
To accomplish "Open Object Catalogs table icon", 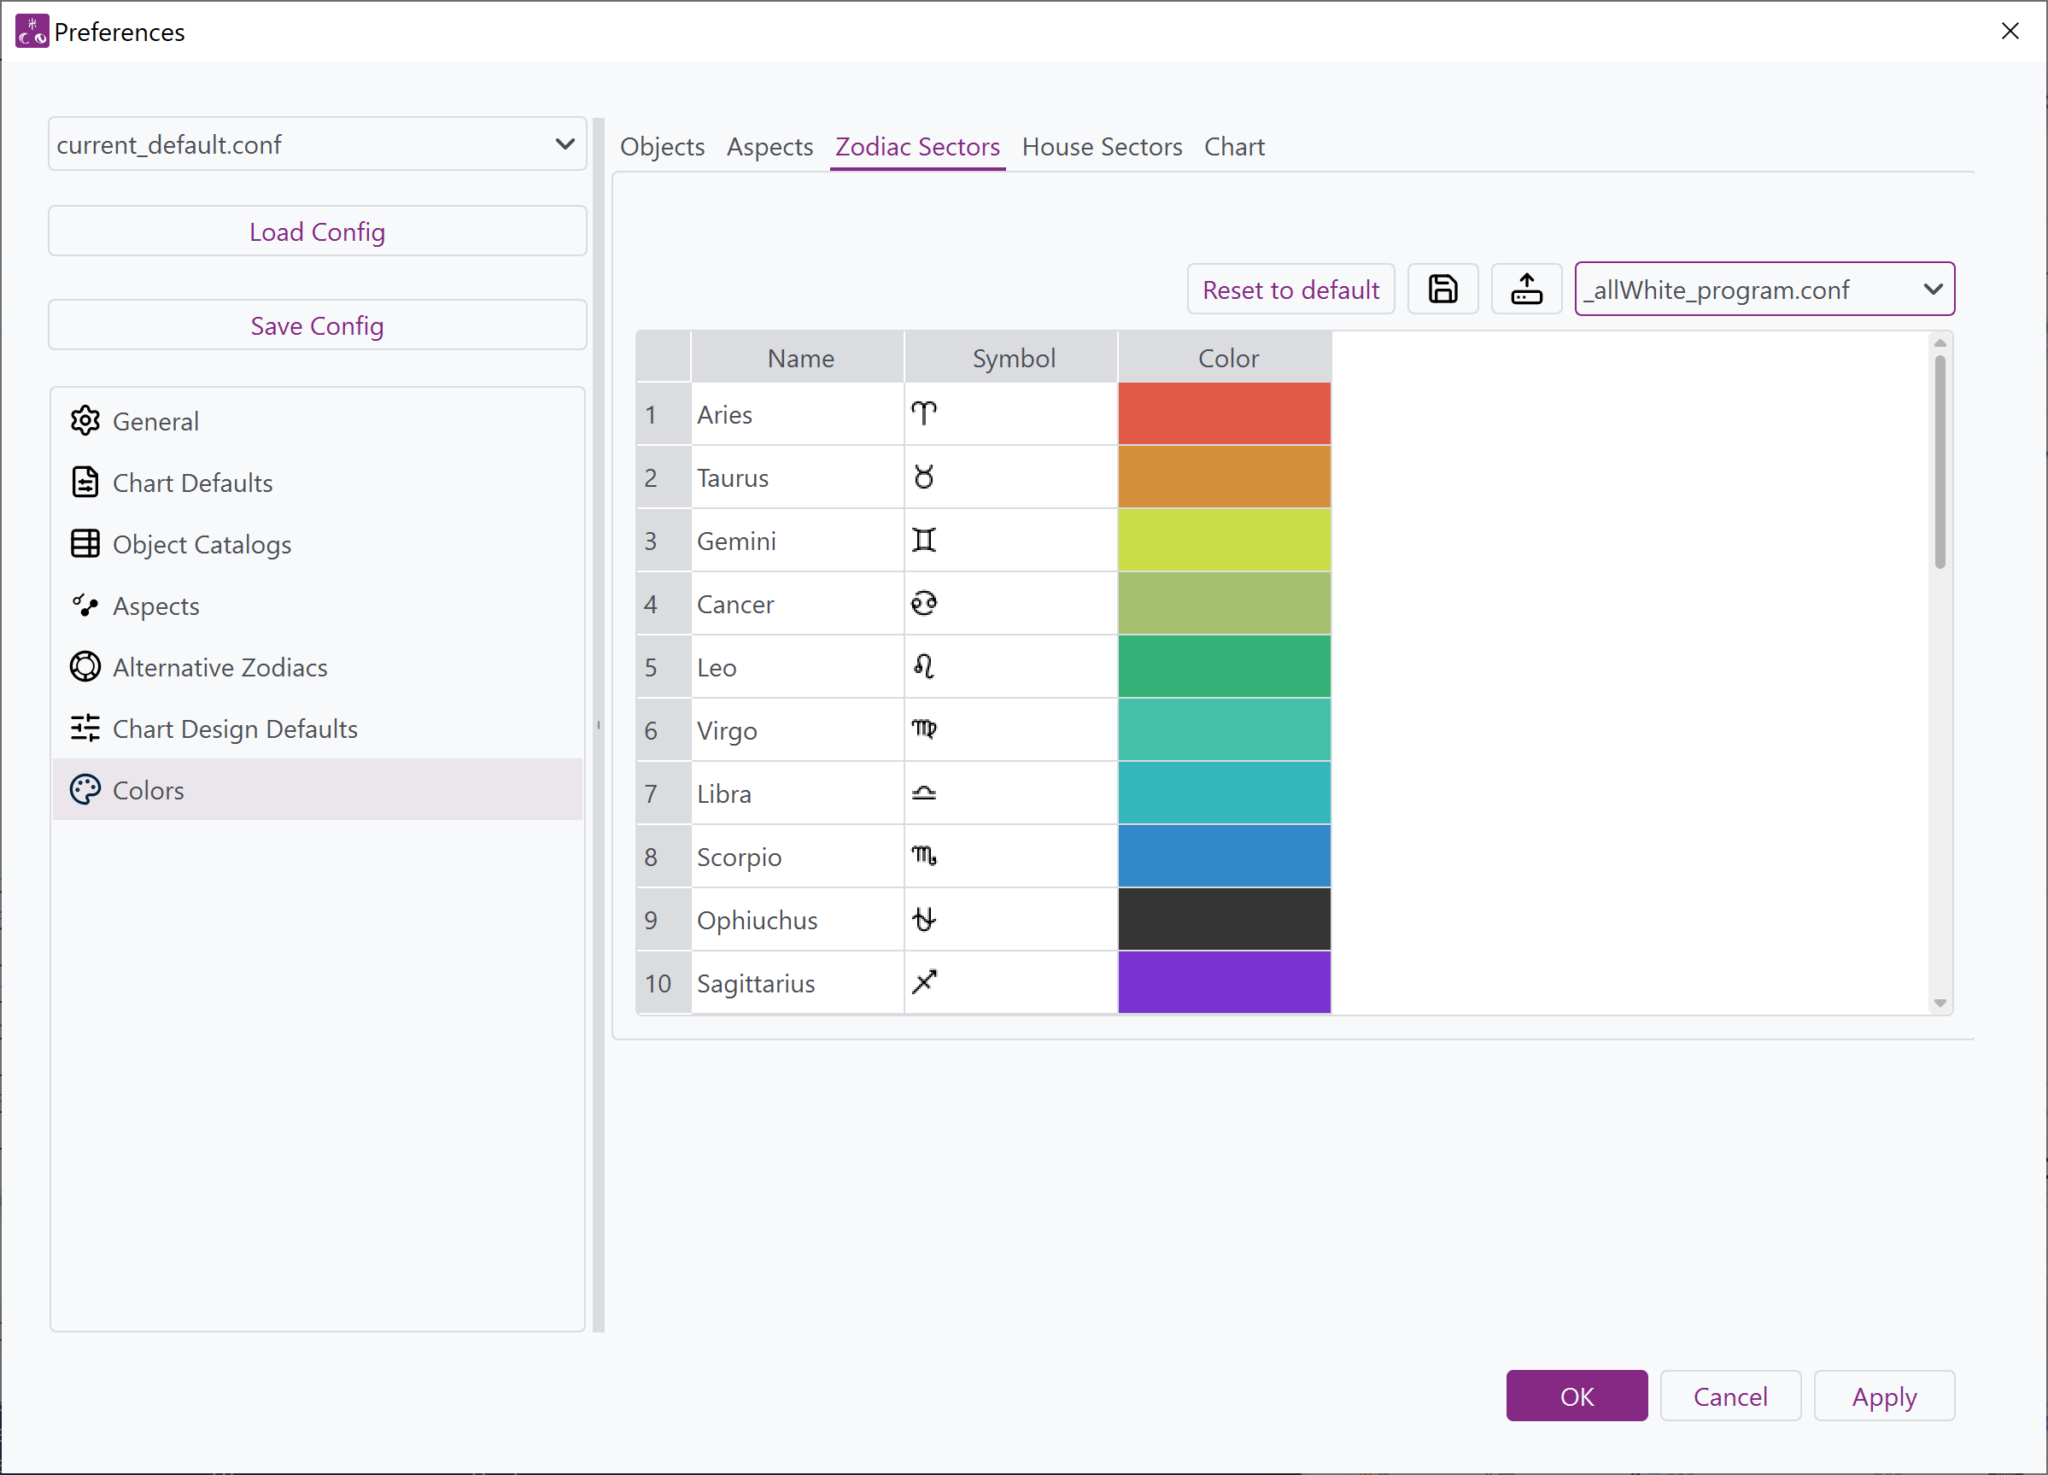I will [85, 544].
